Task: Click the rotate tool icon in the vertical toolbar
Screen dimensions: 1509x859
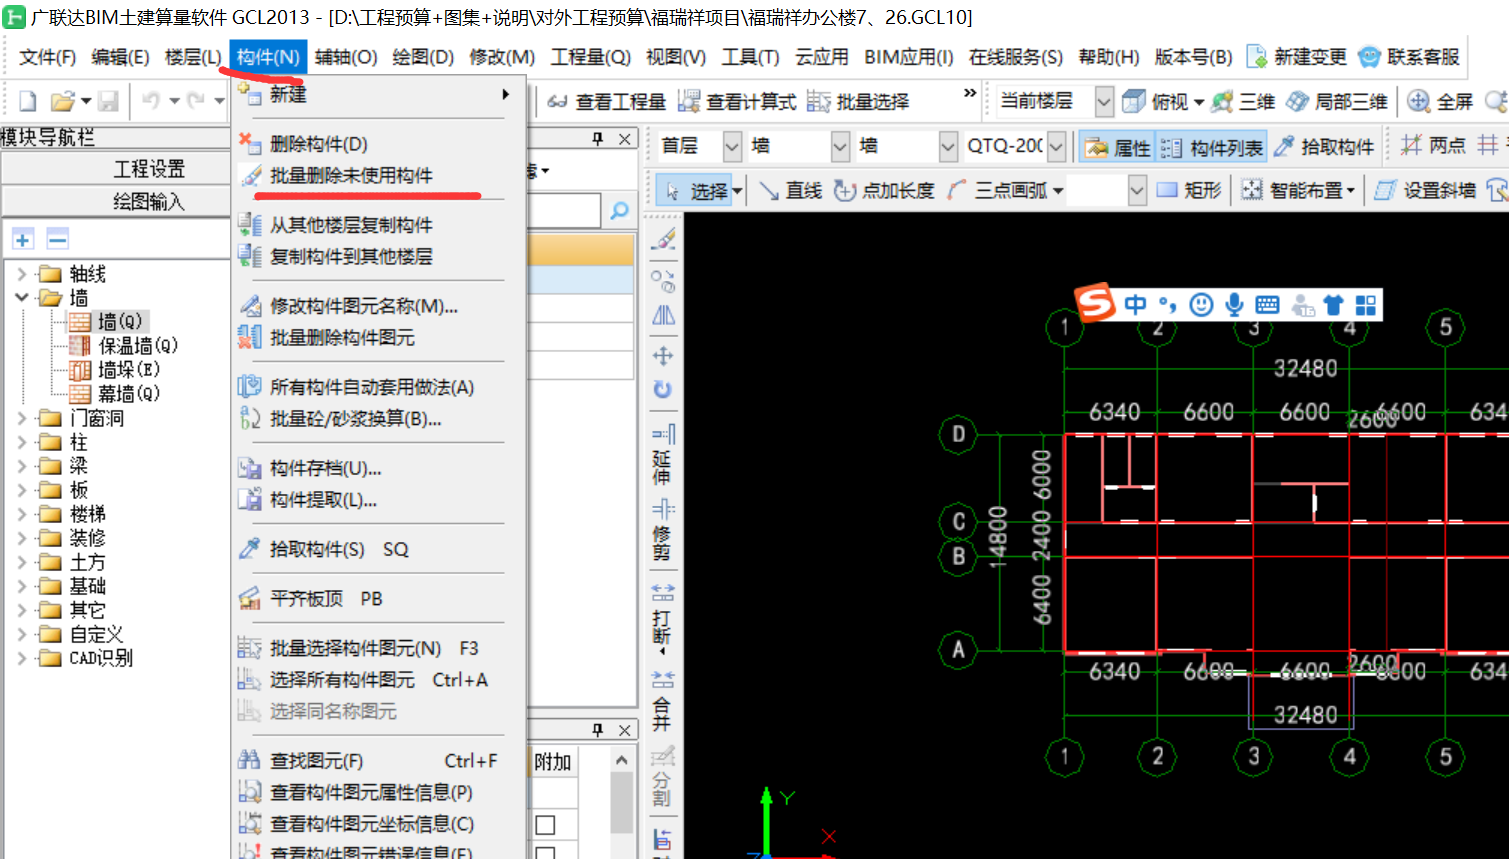Action: (663, 390)
